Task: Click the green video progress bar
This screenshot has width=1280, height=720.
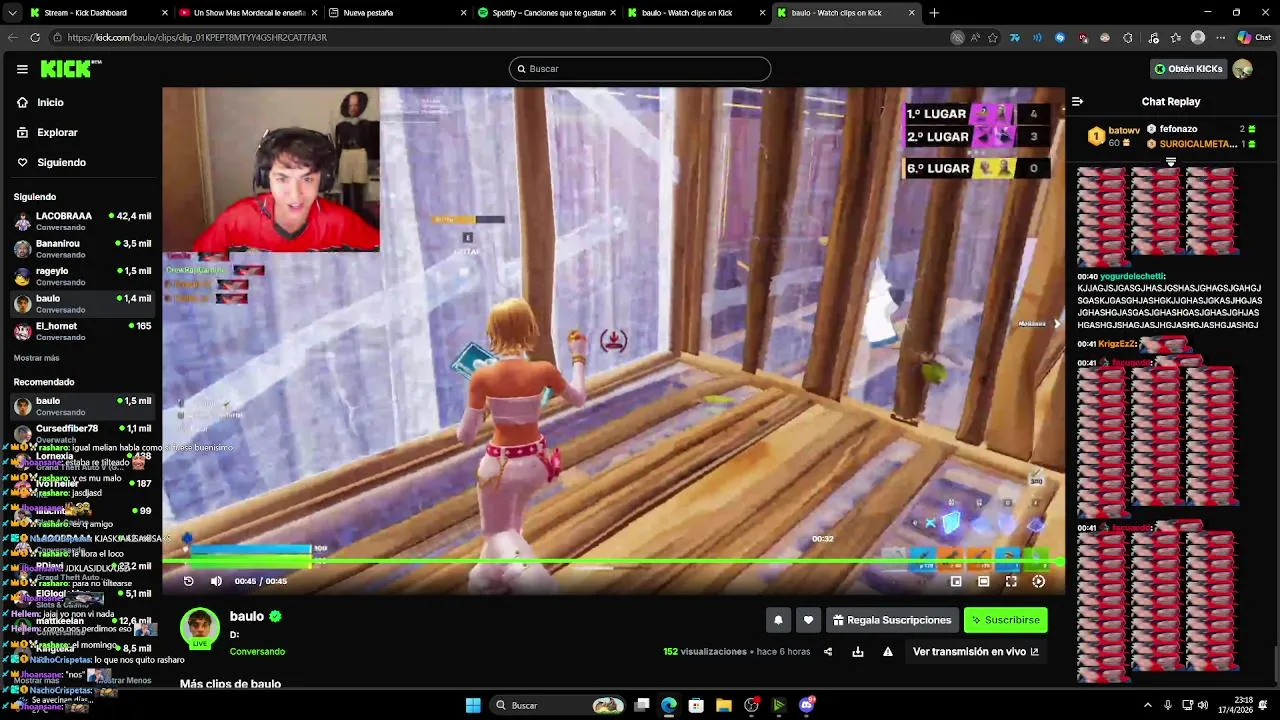Action: tap(613, 563)
